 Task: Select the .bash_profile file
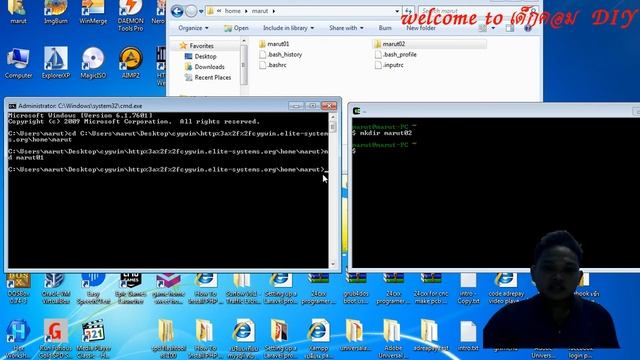pos(396,54)
